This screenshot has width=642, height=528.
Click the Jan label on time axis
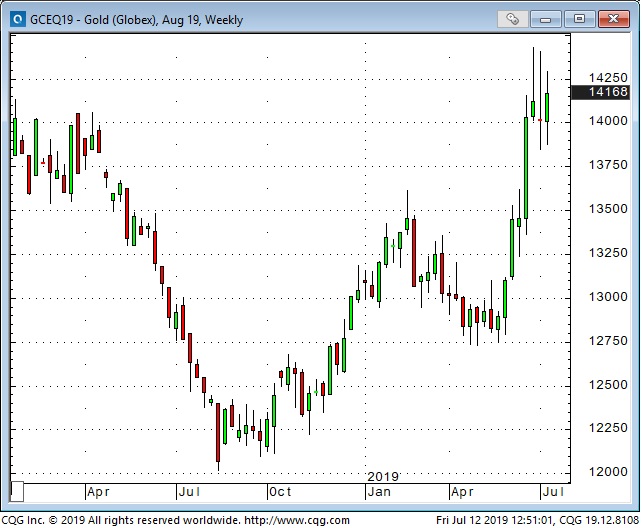pos(379,492)
